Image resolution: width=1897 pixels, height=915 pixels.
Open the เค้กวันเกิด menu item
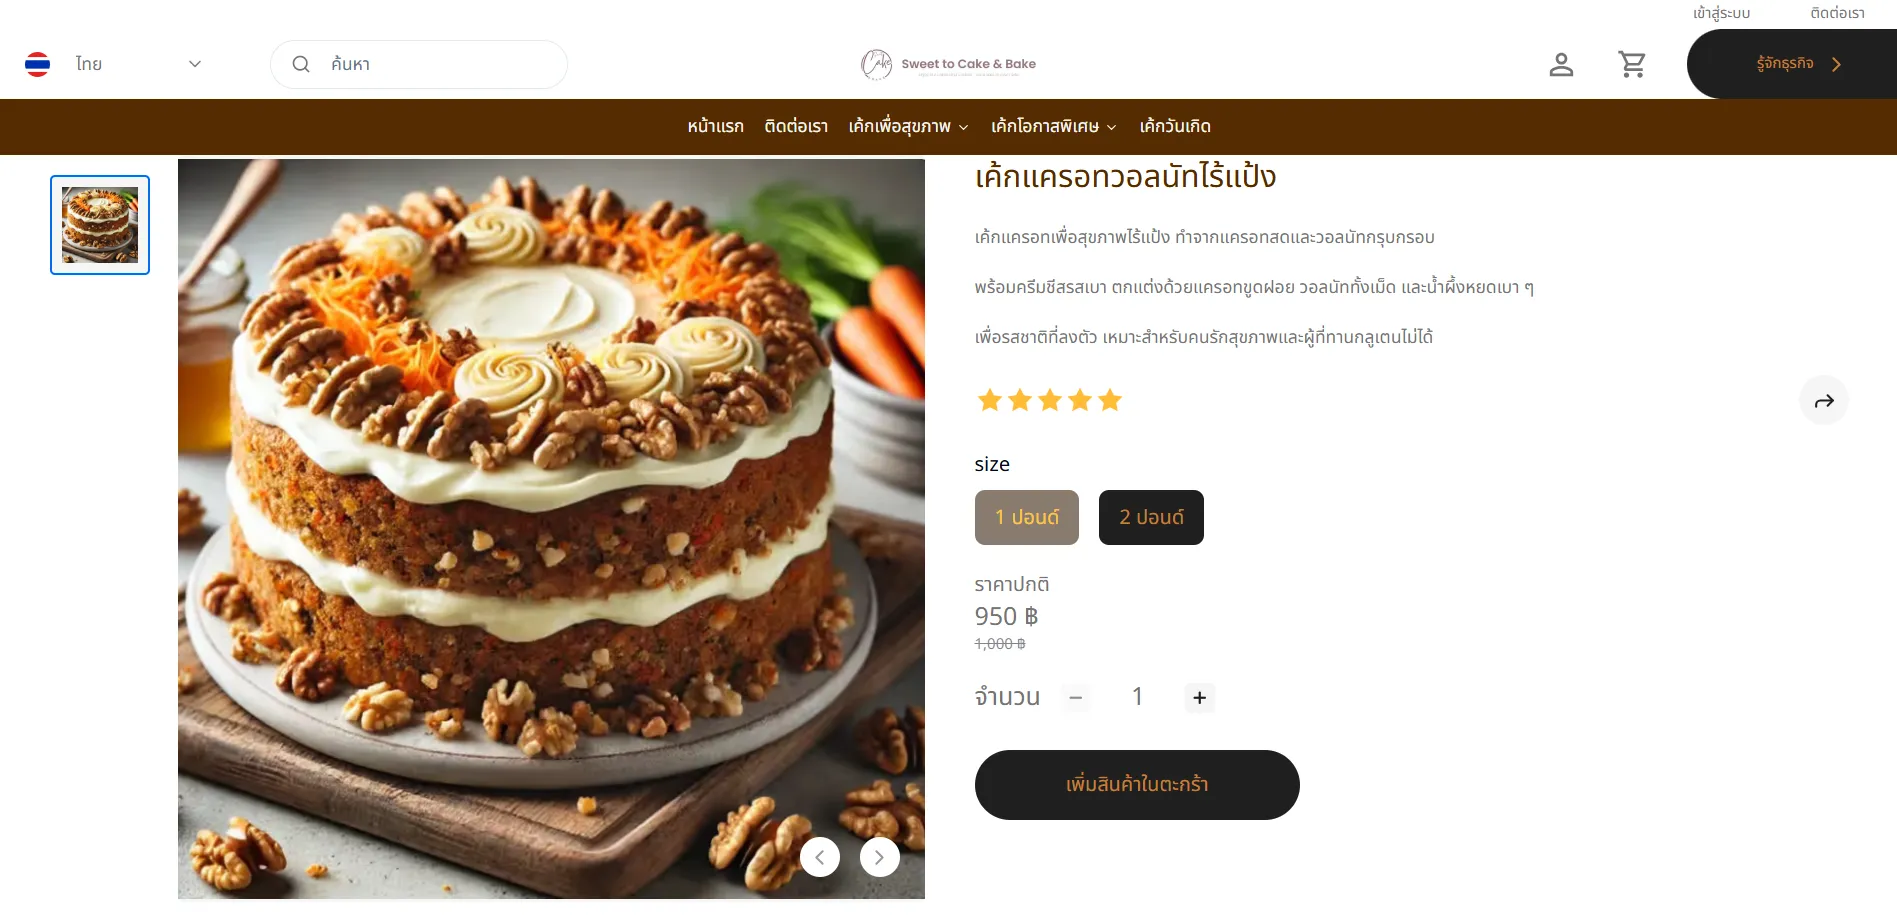[1175, 127]
